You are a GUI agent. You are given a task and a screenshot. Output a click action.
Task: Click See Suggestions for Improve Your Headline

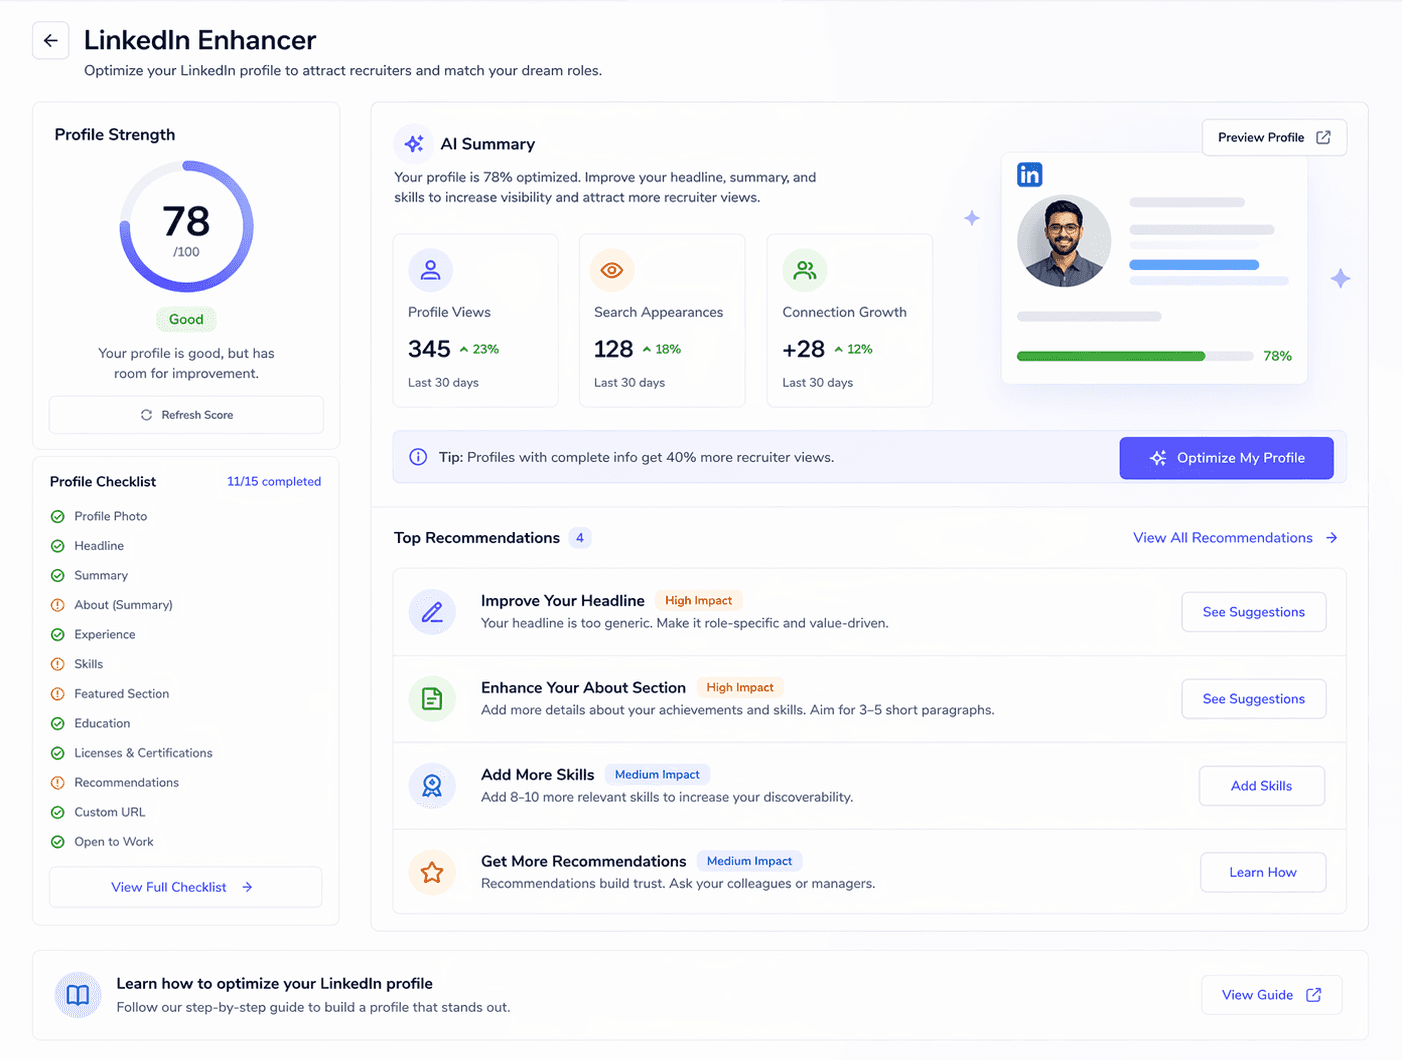[1253, 612]
